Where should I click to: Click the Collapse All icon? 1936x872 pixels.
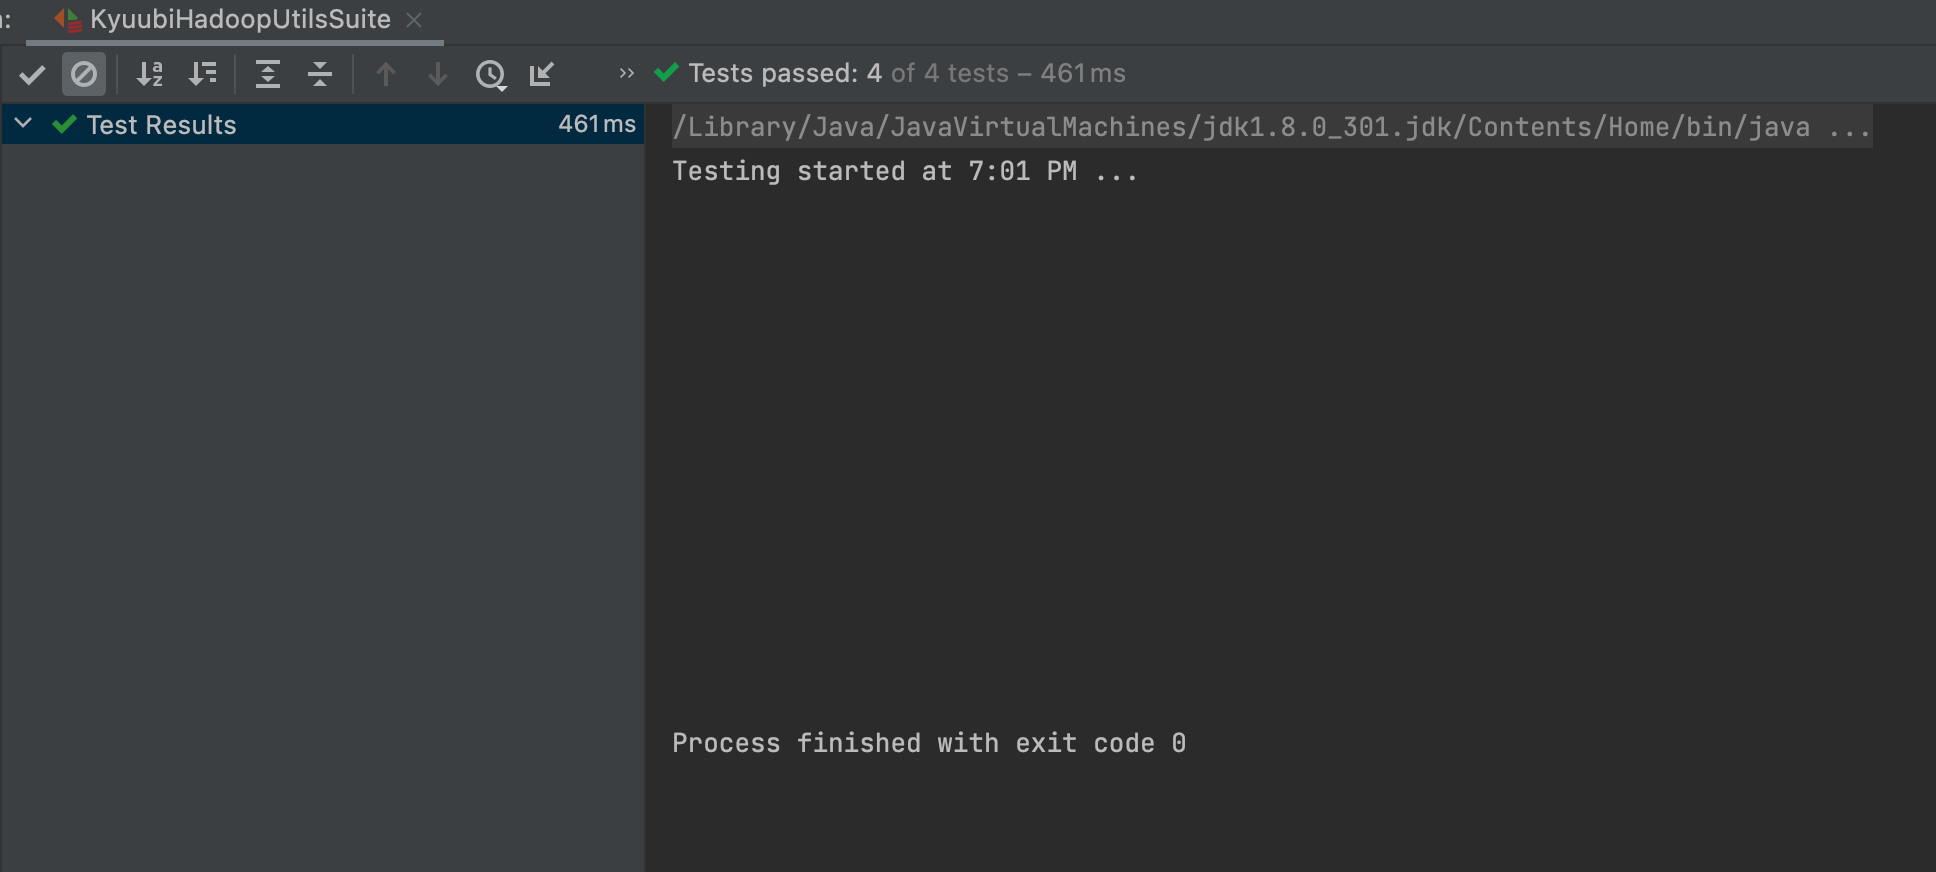320,74
